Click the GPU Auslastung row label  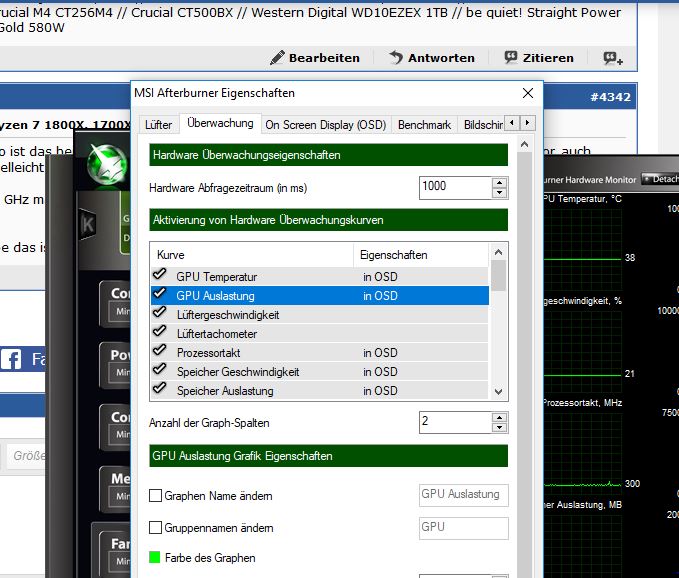215,296
